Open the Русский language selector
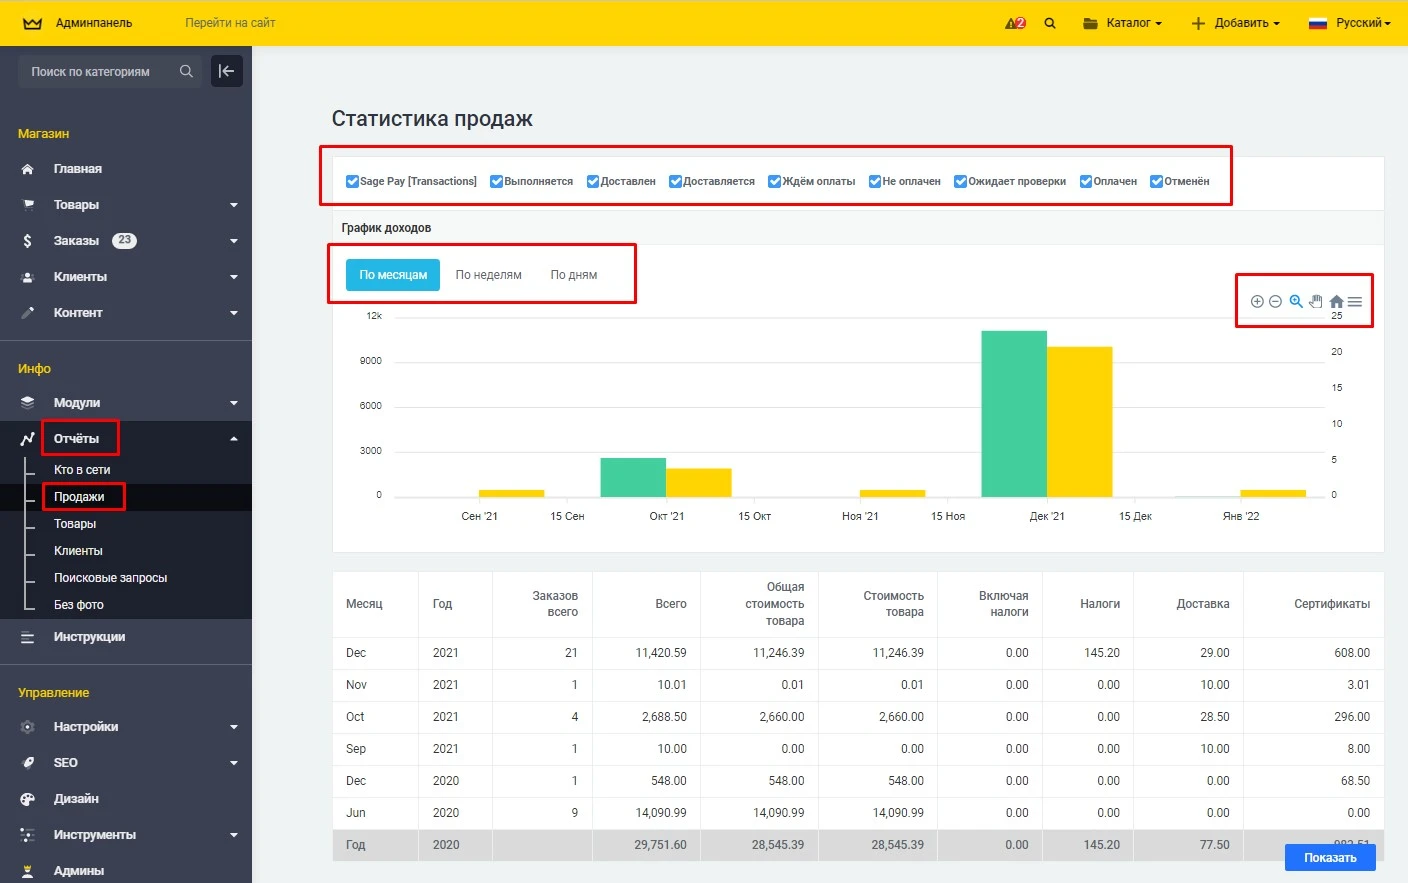The width and height of the screenshot is (1408, 883). pos(1359,21)
